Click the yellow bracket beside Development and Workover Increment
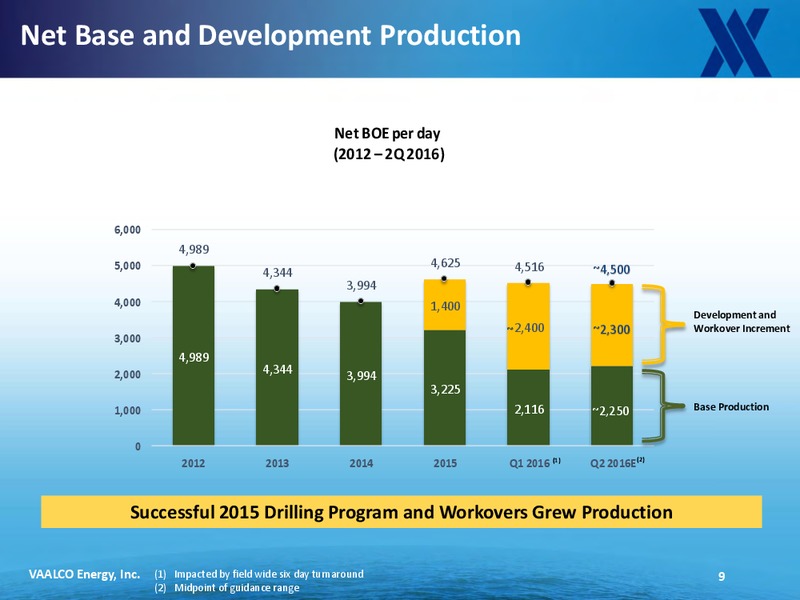 coord(662,324)
